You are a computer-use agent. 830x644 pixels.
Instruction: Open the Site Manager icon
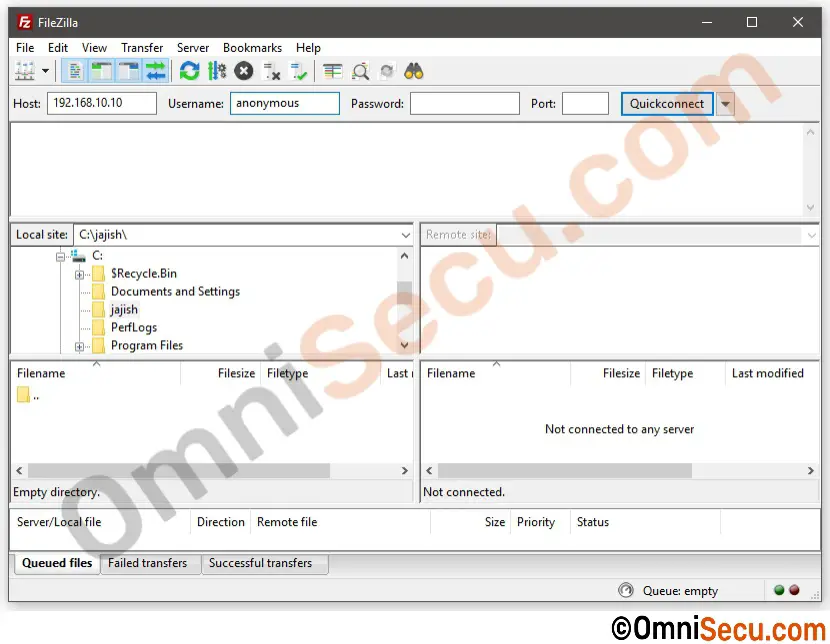point(25,71)
